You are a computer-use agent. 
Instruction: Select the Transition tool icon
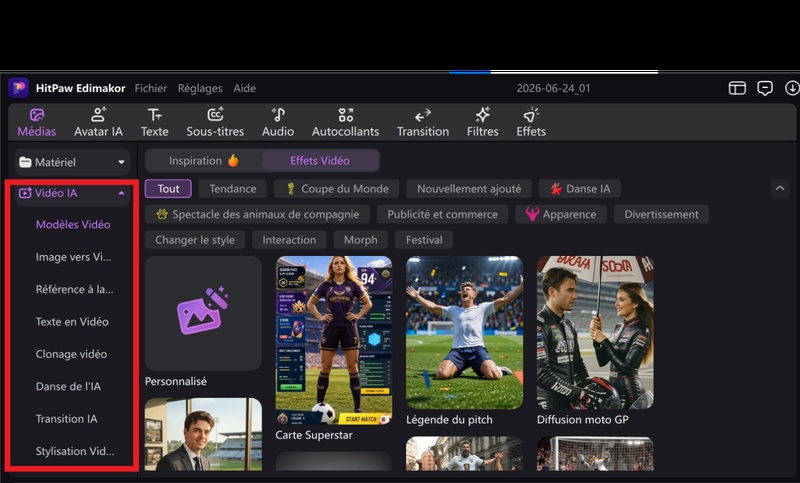click(422, 115)
